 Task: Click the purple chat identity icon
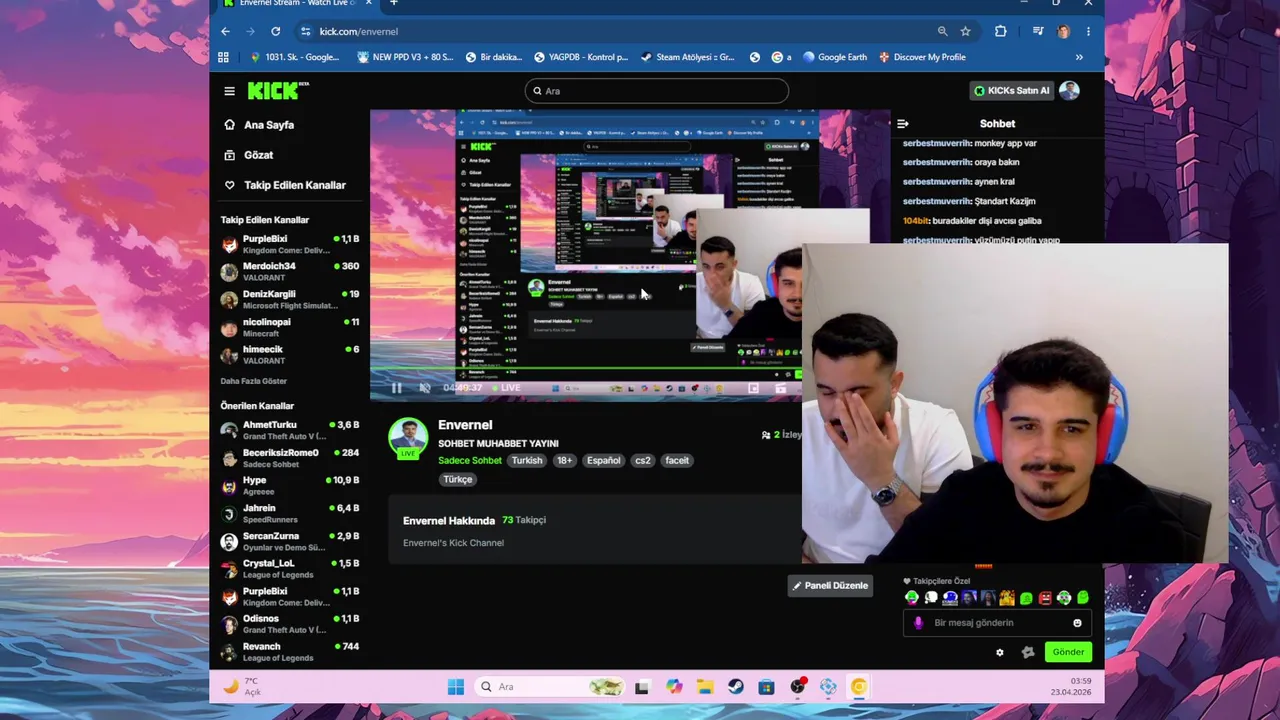pos(918,623)
